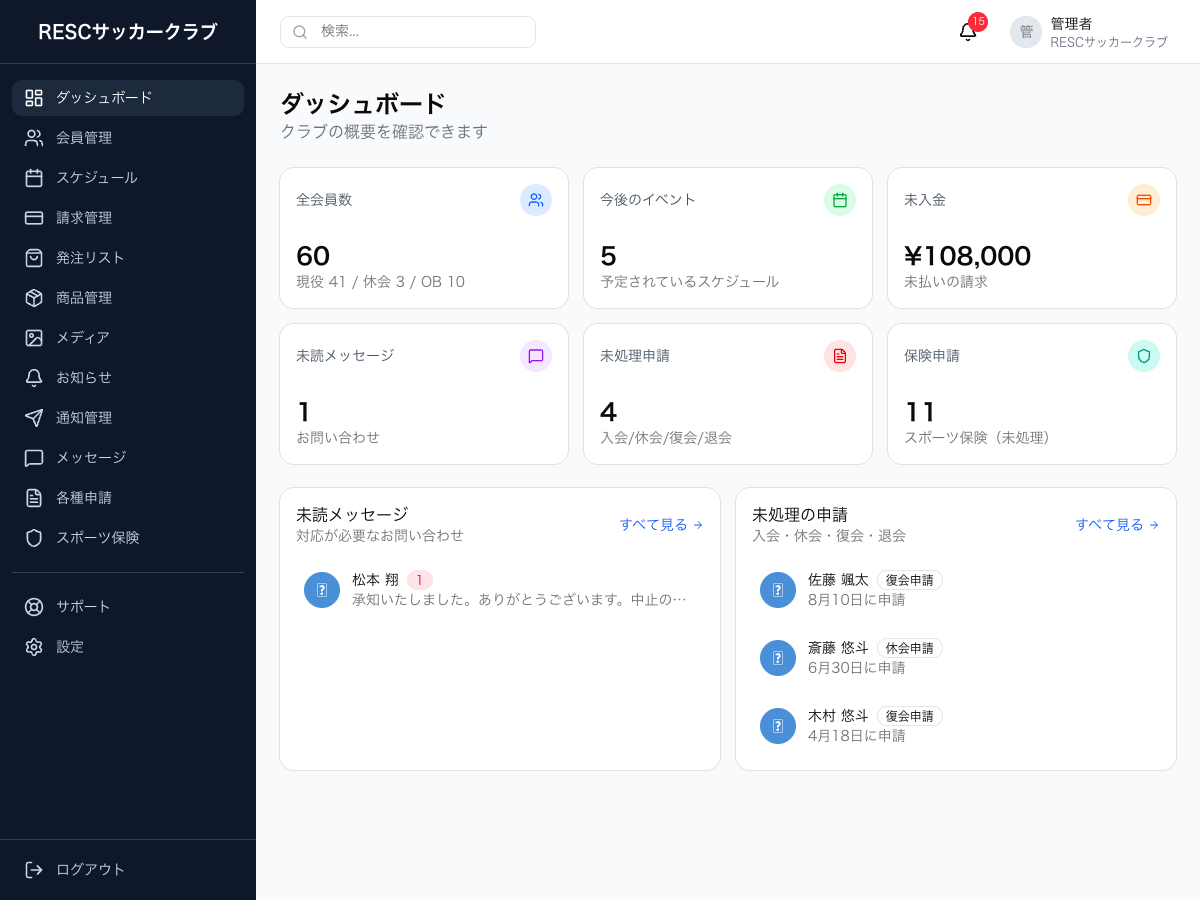Click すべて見る link in 未読メッセージ panel

point(661,525)
